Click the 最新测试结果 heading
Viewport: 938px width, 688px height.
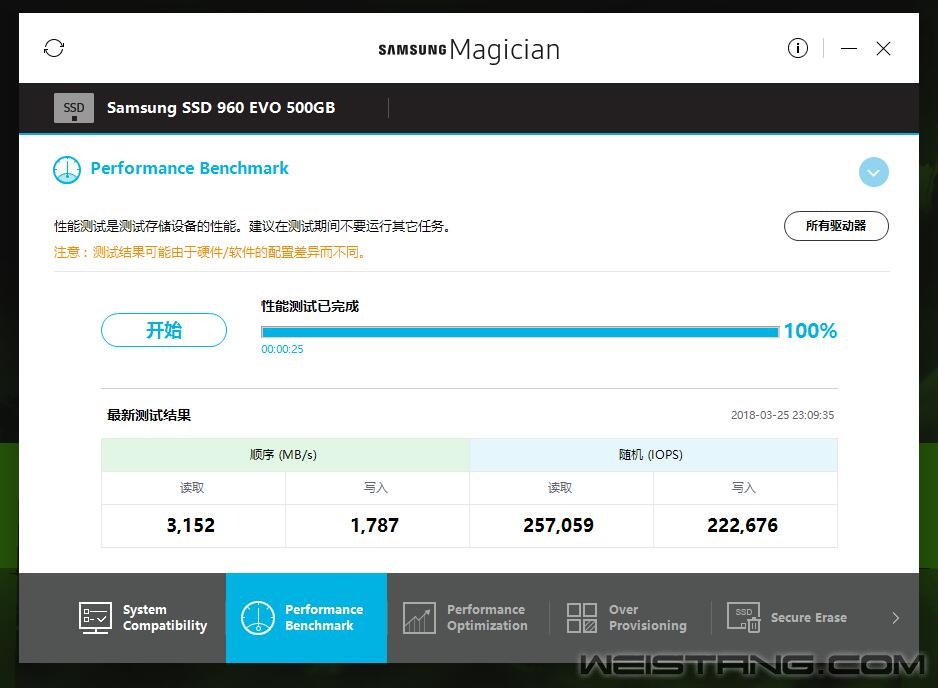(x=149, y=415)
